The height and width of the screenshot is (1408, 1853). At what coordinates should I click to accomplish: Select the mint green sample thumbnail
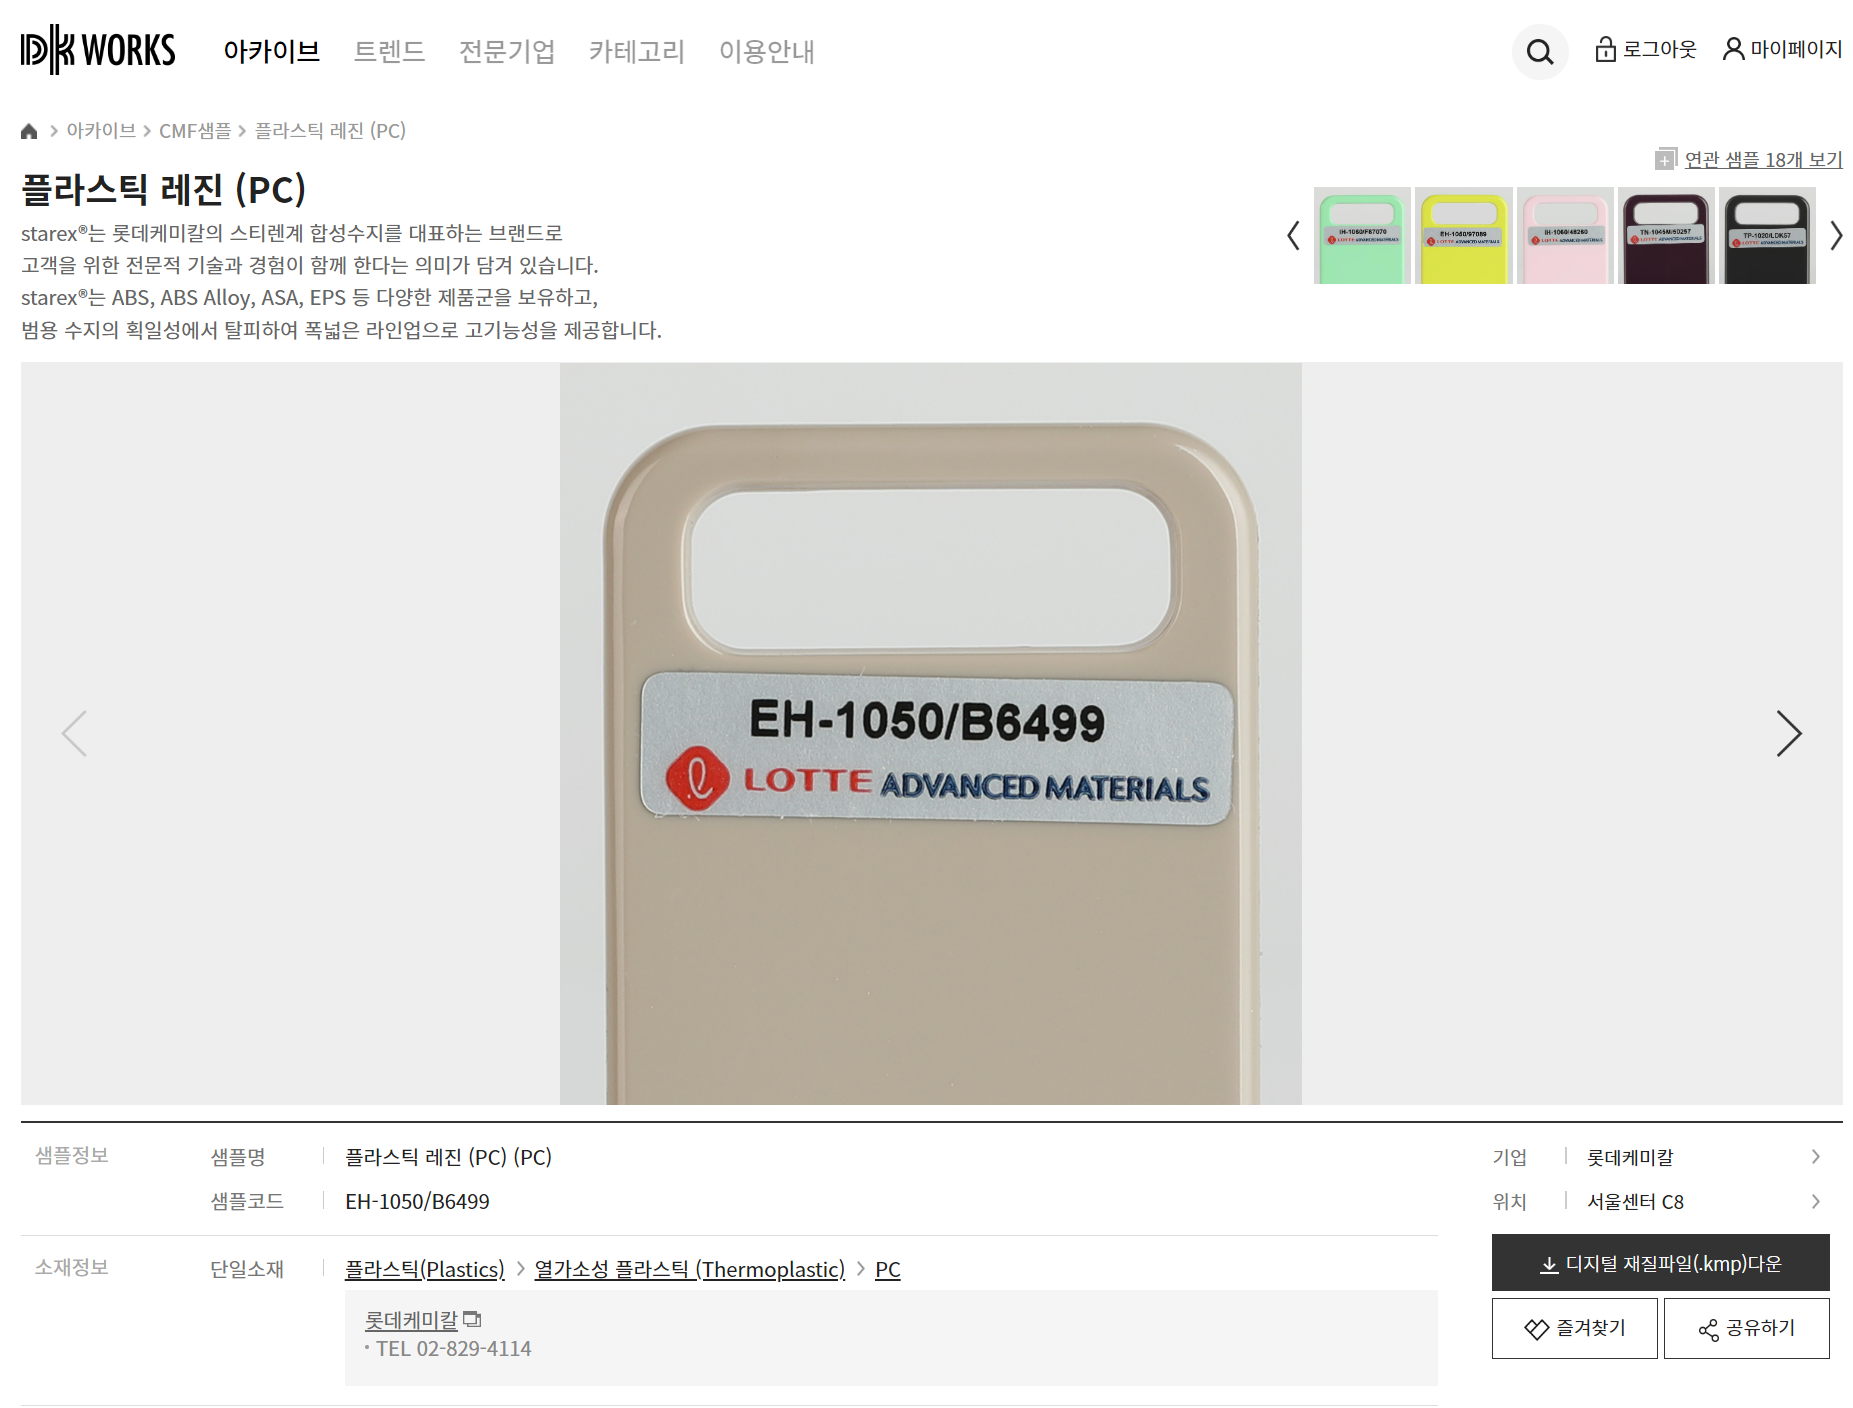coord(1362,236)
